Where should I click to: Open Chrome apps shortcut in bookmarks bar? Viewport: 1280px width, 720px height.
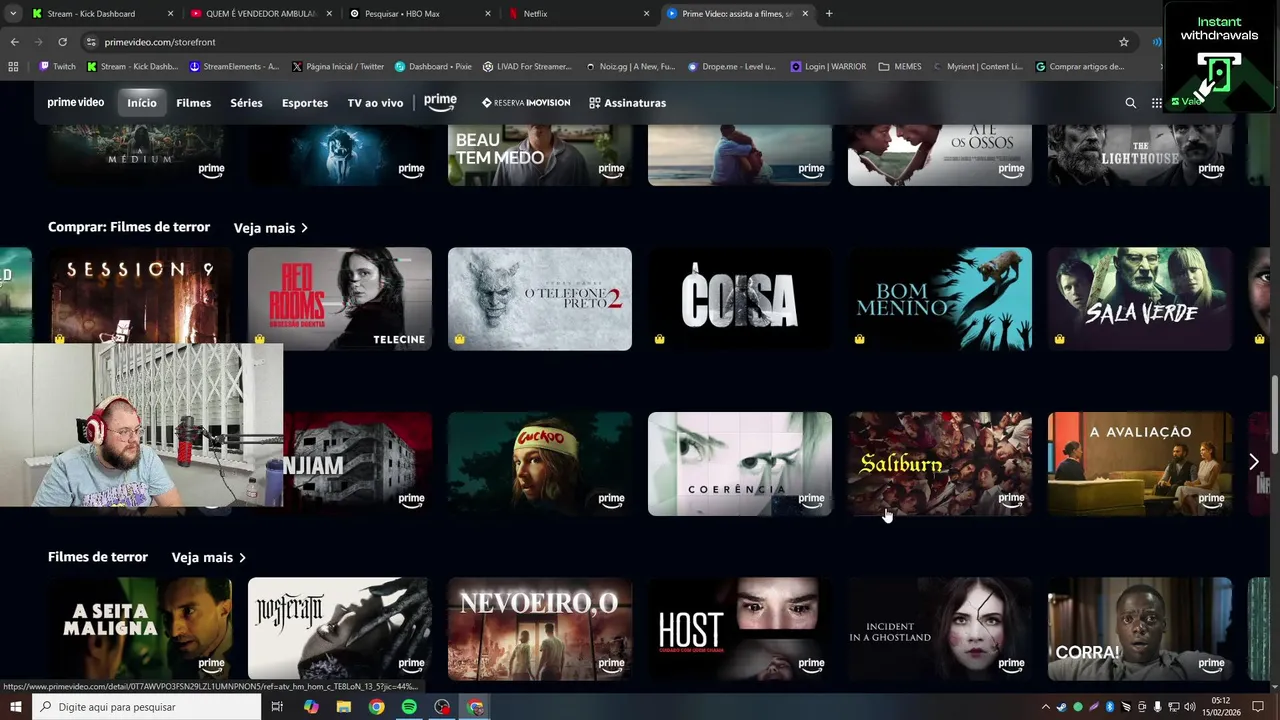pyautogui.click(x=13, y=67)
